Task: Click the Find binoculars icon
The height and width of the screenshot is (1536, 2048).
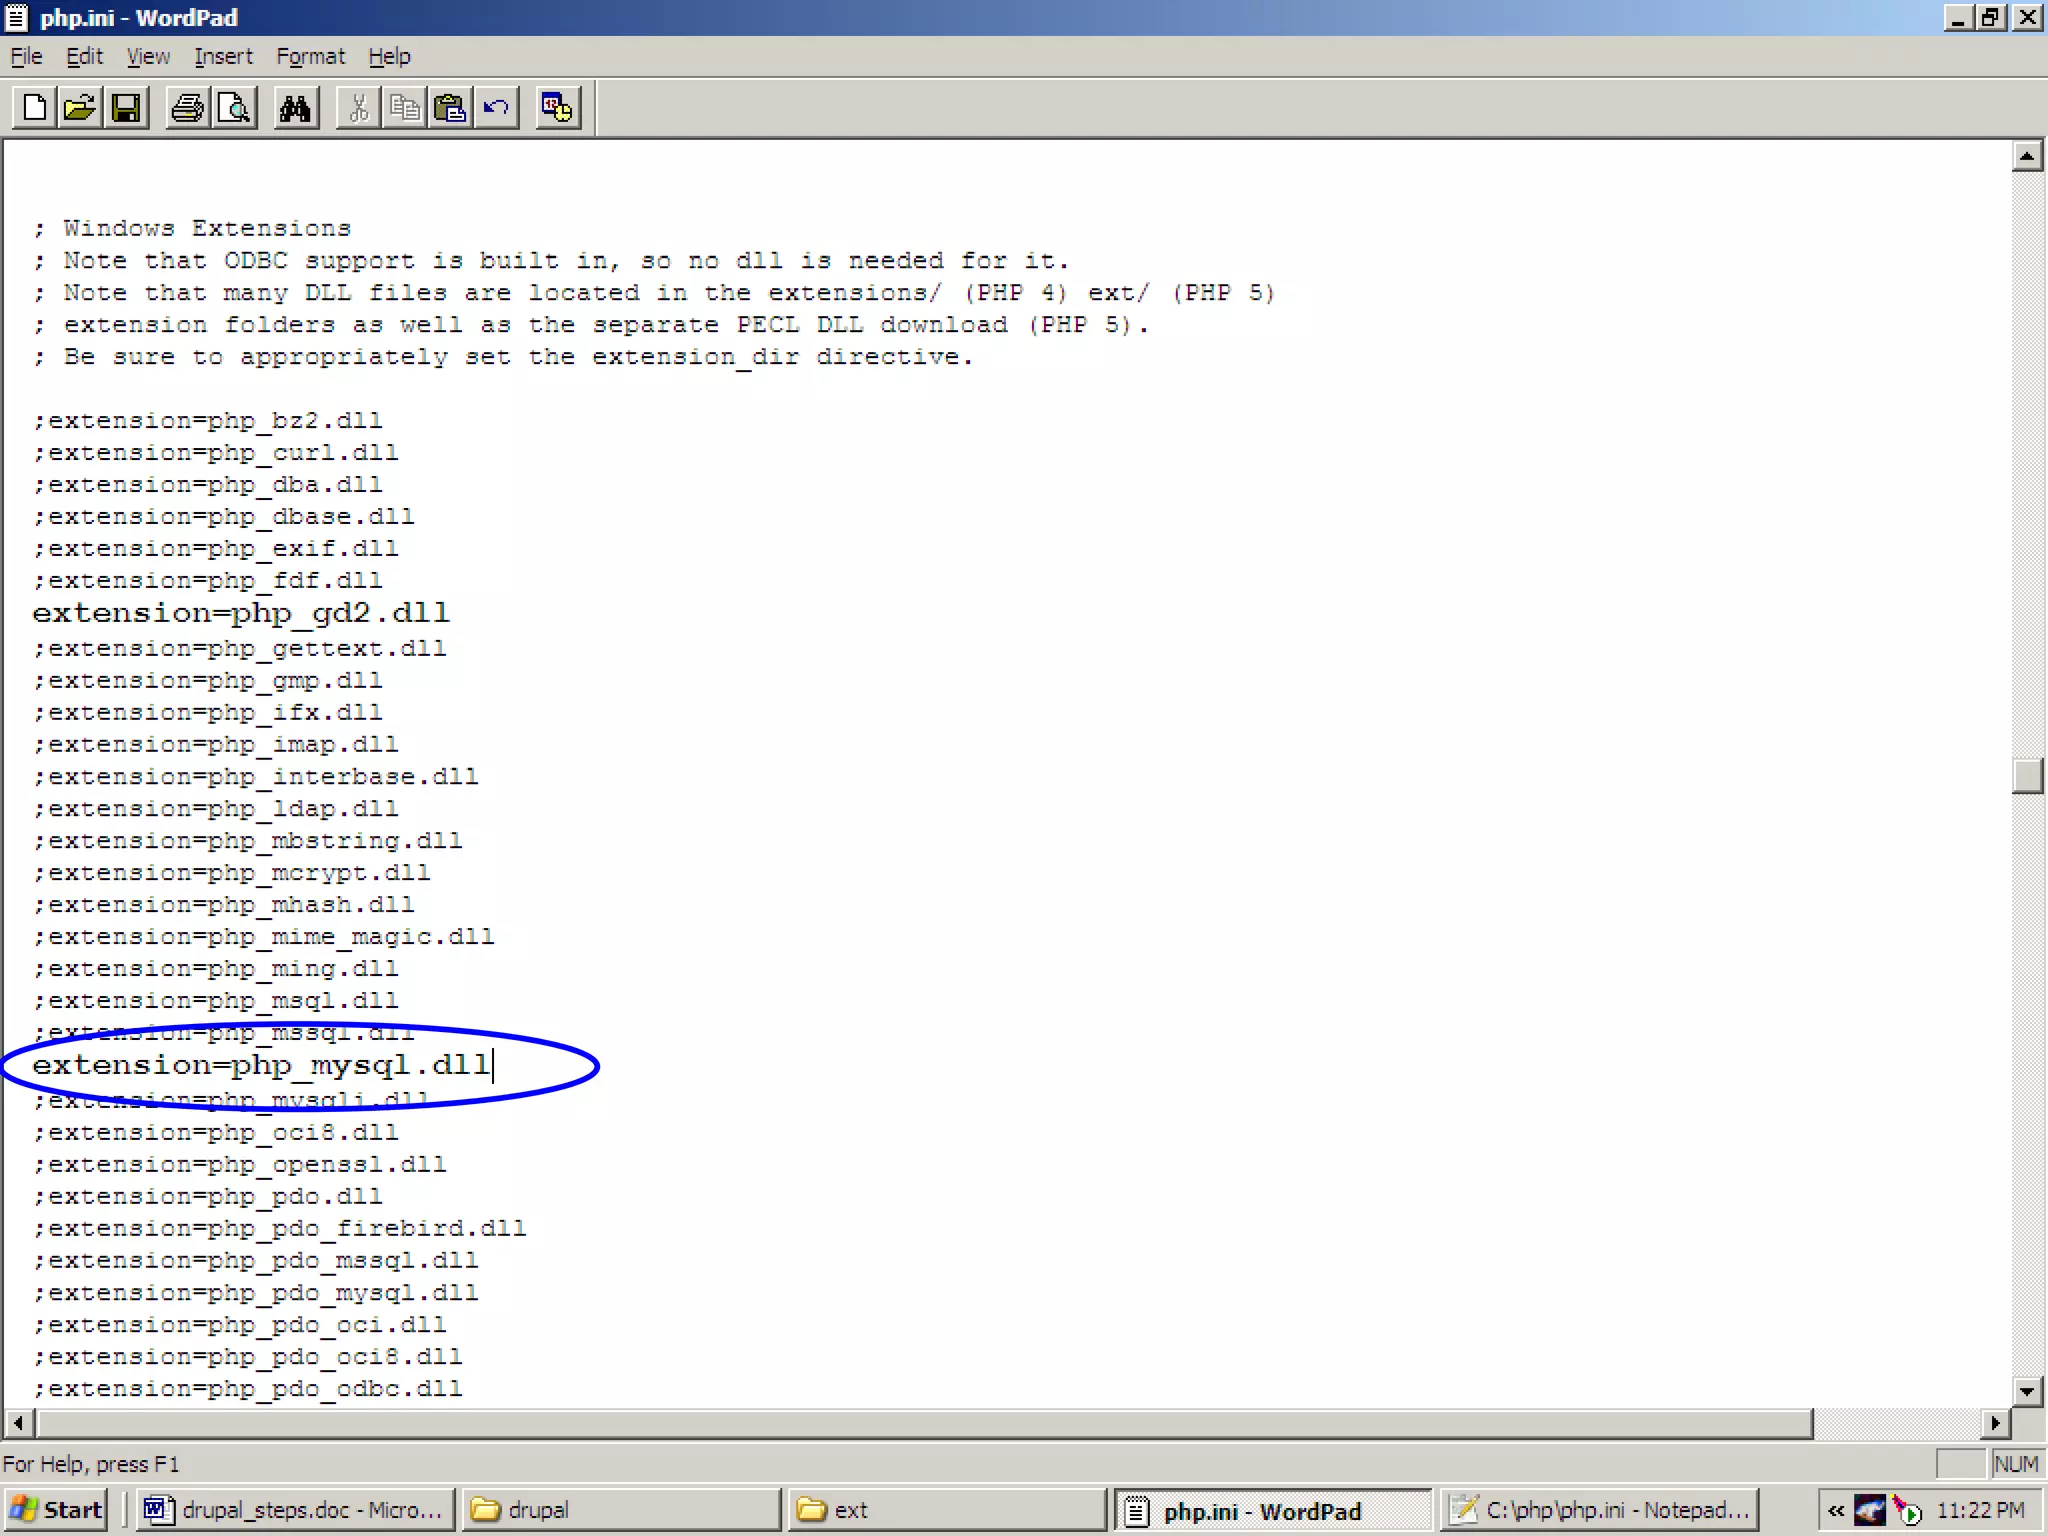Action: pyautogui.click(x=295, y=108)
